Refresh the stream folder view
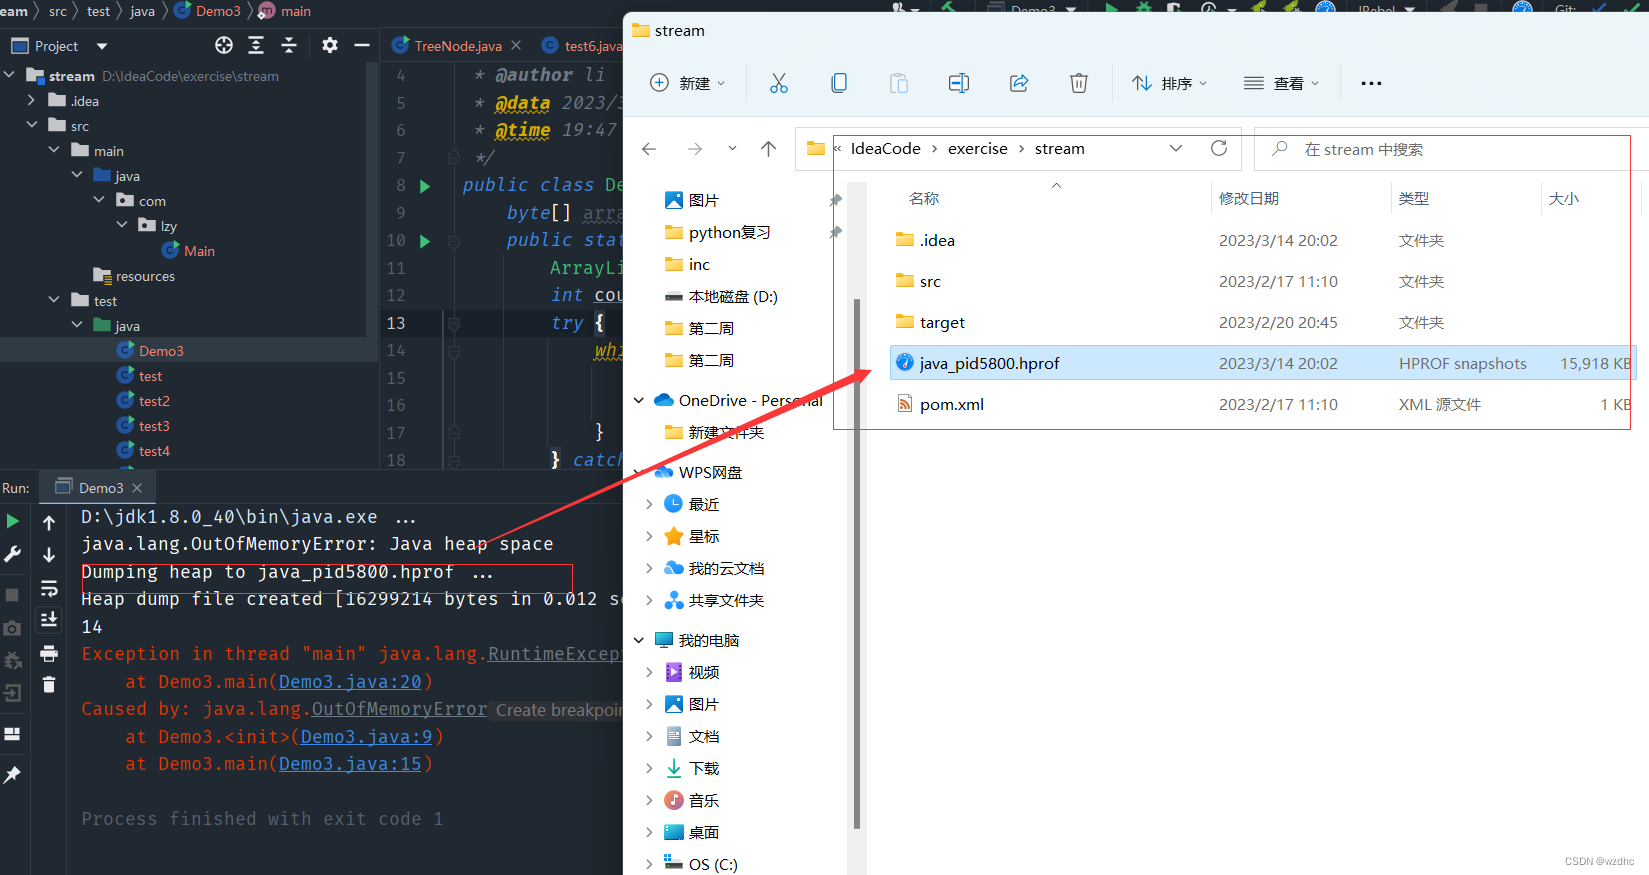 (1219, 148)
